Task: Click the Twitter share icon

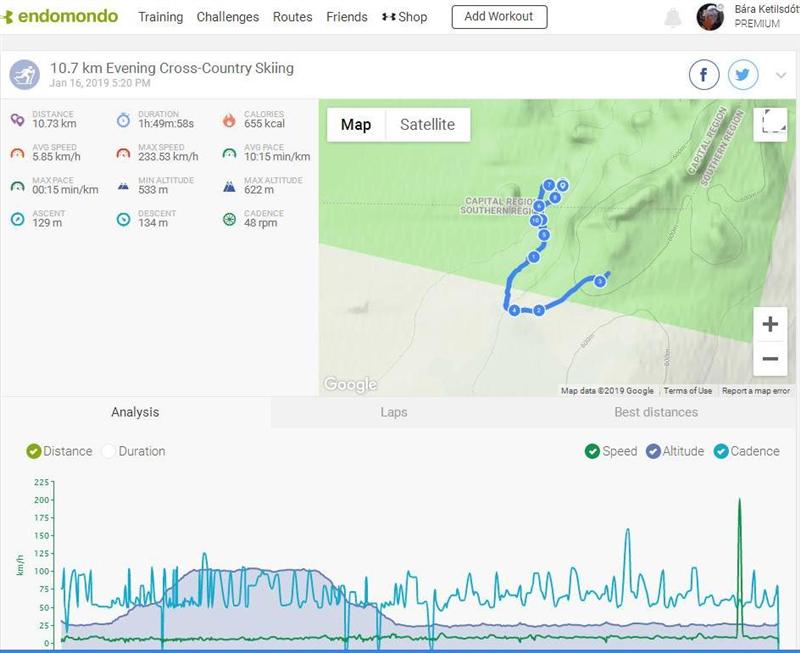Action: (742, 75)
